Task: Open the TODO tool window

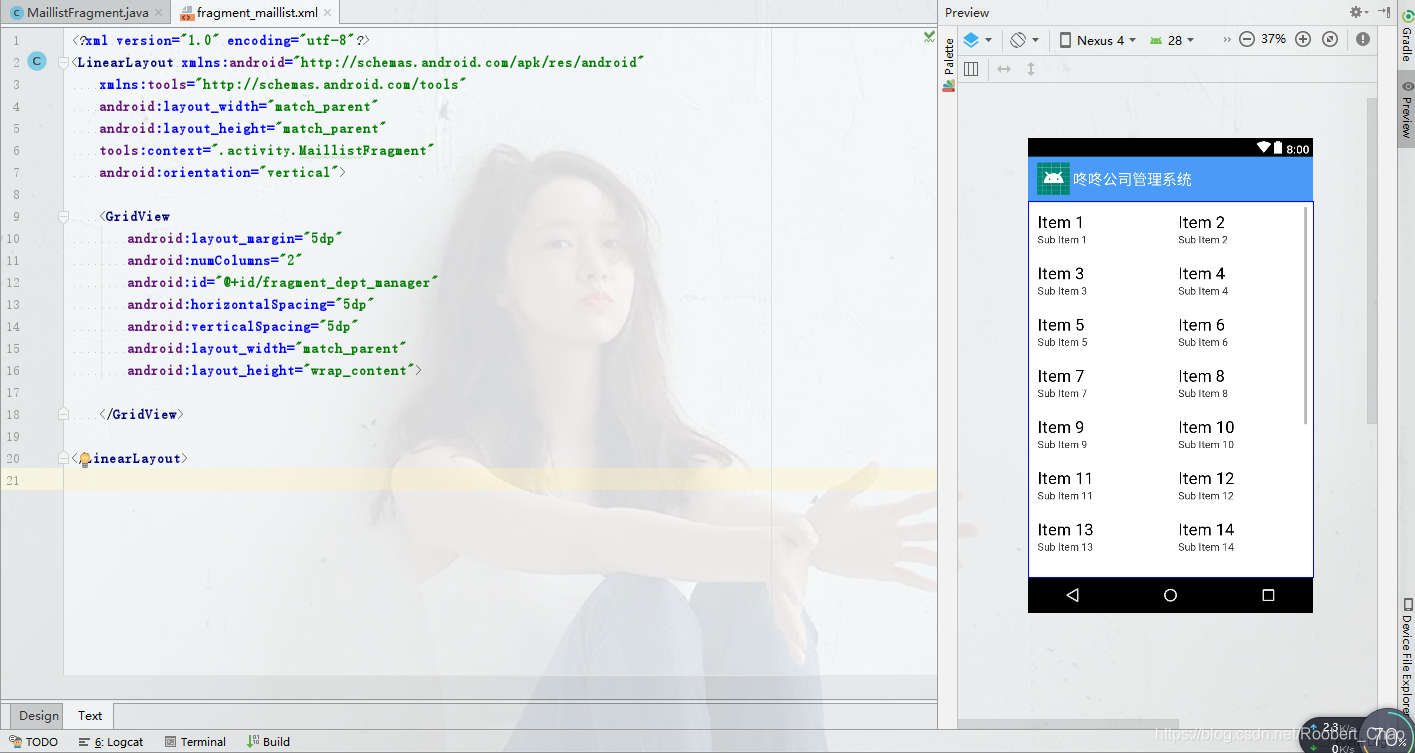Action: click(x=34, y=742)
